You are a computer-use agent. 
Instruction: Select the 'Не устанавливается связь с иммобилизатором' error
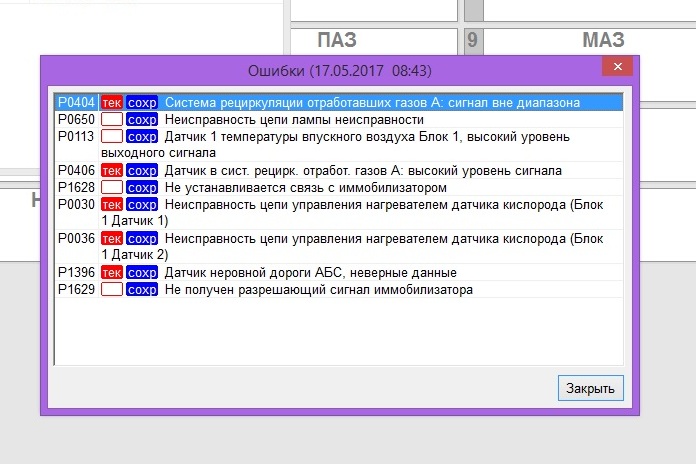click(x=305, y=187)
